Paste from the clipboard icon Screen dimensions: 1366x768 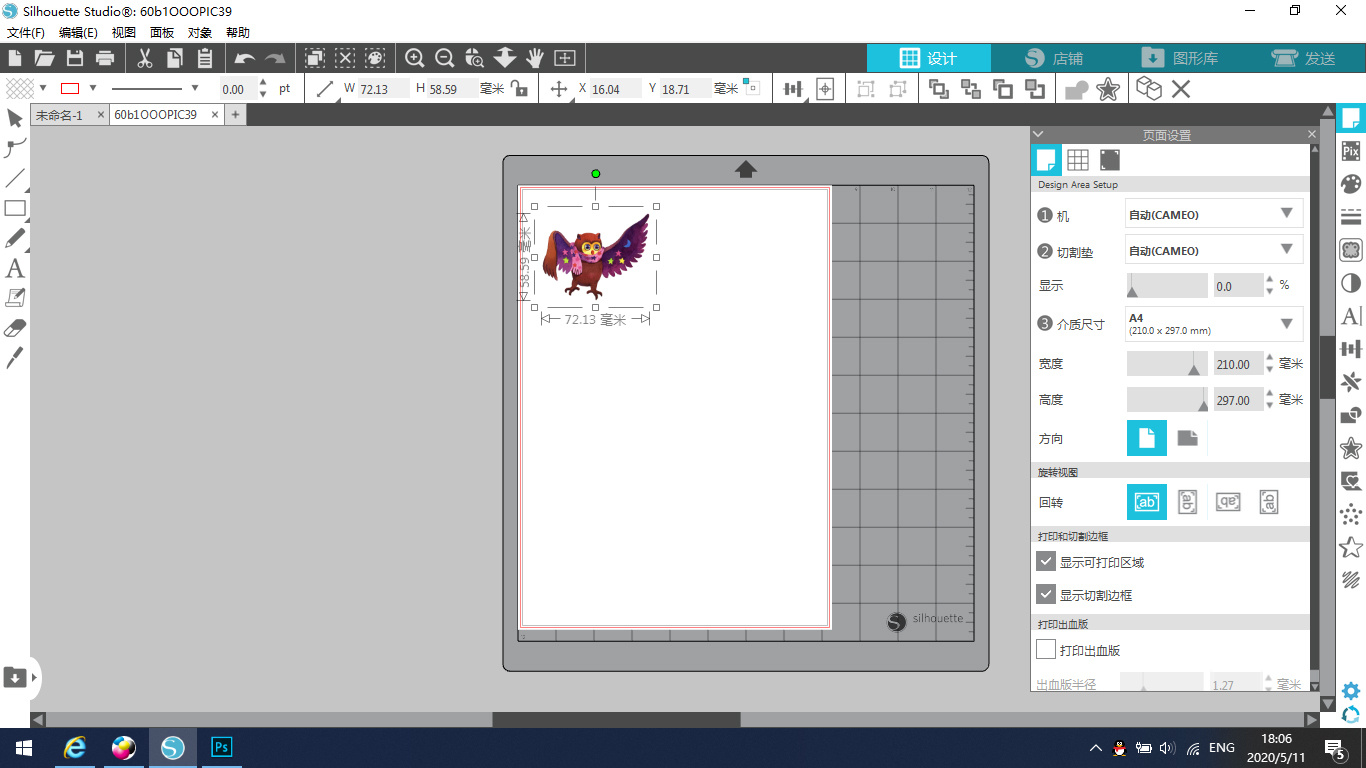pos(205,58)
